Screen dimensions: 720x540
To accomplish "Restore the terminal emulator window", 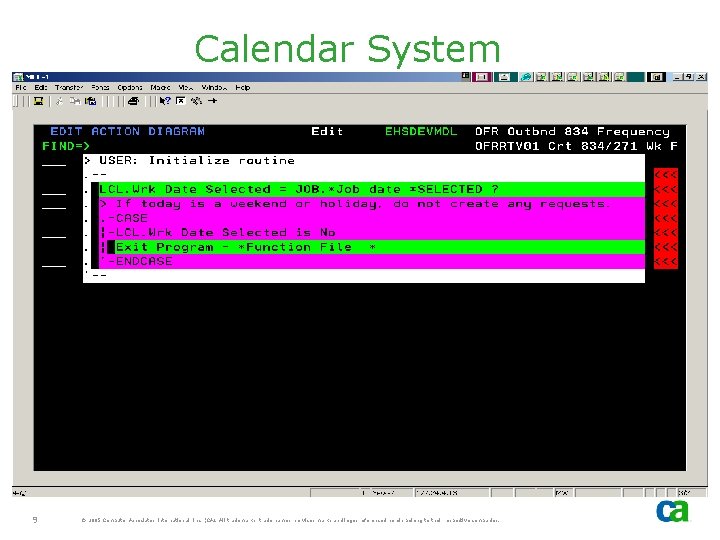I will 689,77.
